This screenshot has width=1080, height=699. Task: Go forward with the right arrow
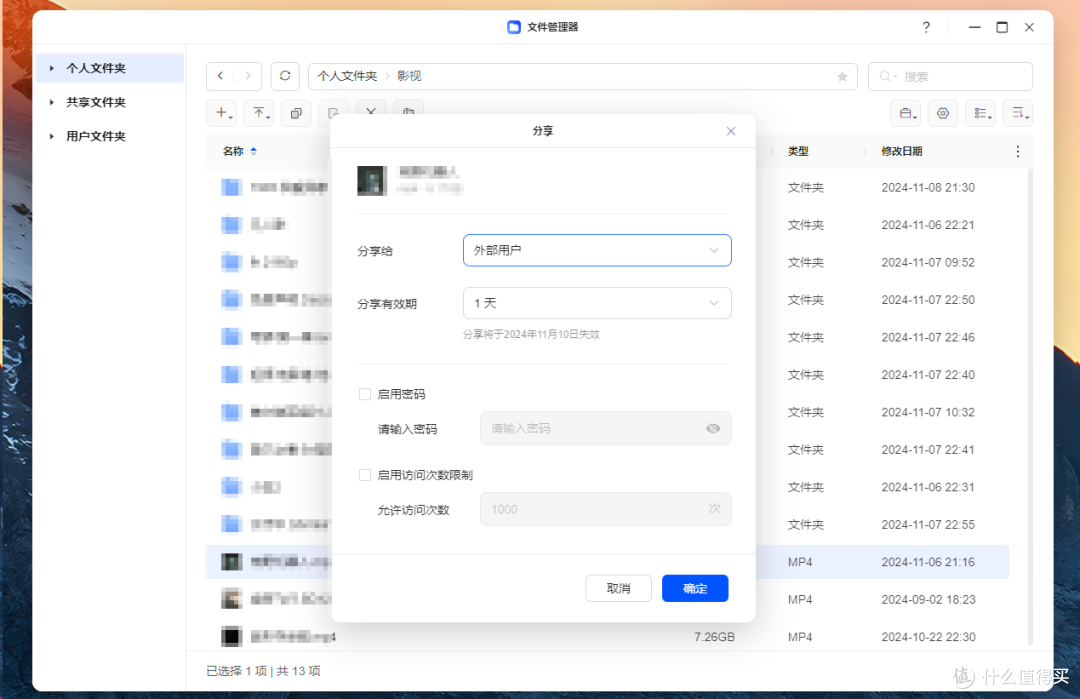click(x=248, y=76)
